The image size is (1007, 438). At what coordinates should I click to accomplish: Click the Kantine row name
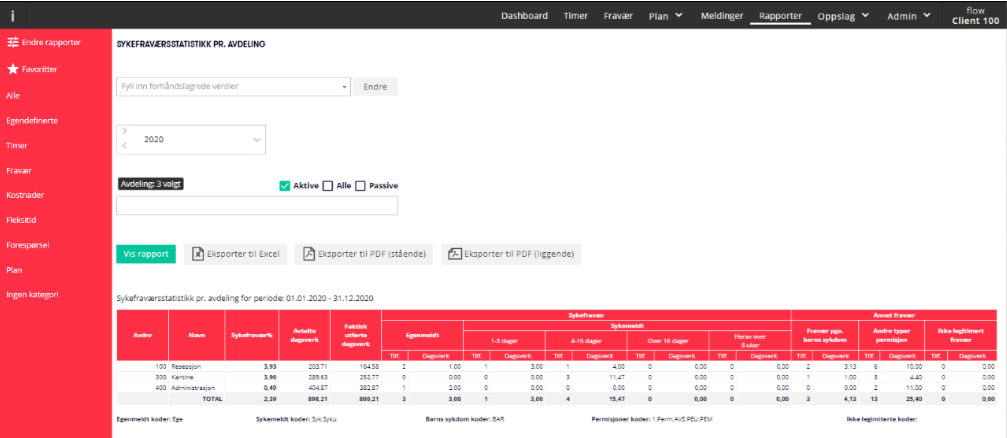coord(182,377)
